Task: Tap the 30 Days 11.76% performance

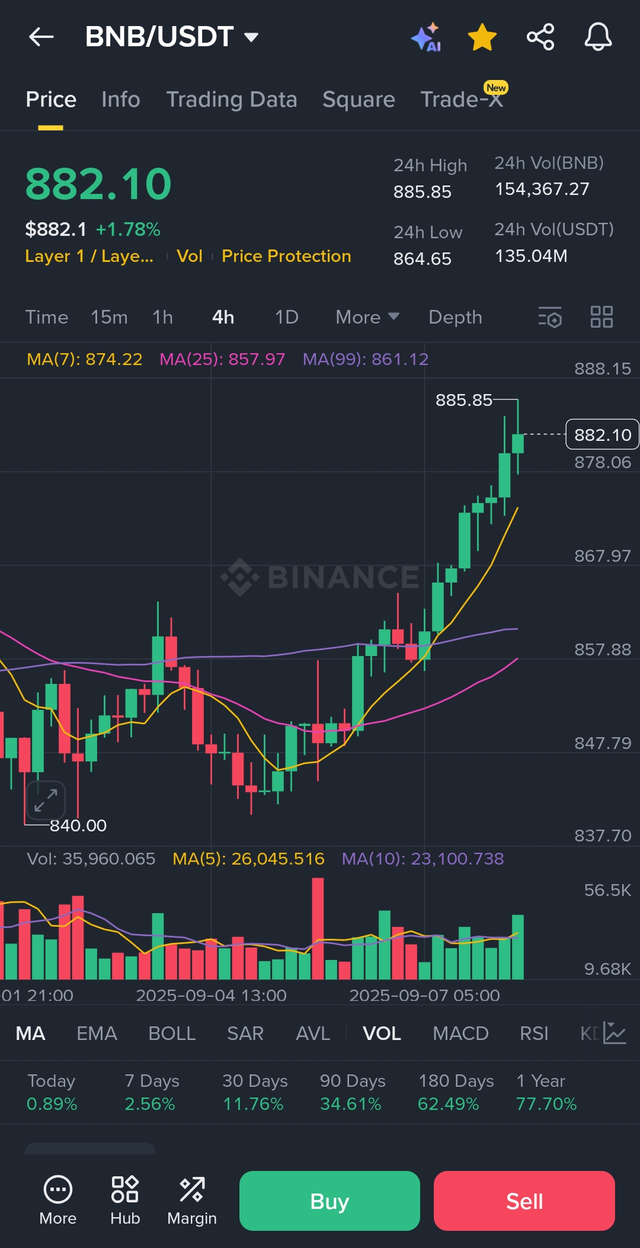Action: [x=254, y=1092]
